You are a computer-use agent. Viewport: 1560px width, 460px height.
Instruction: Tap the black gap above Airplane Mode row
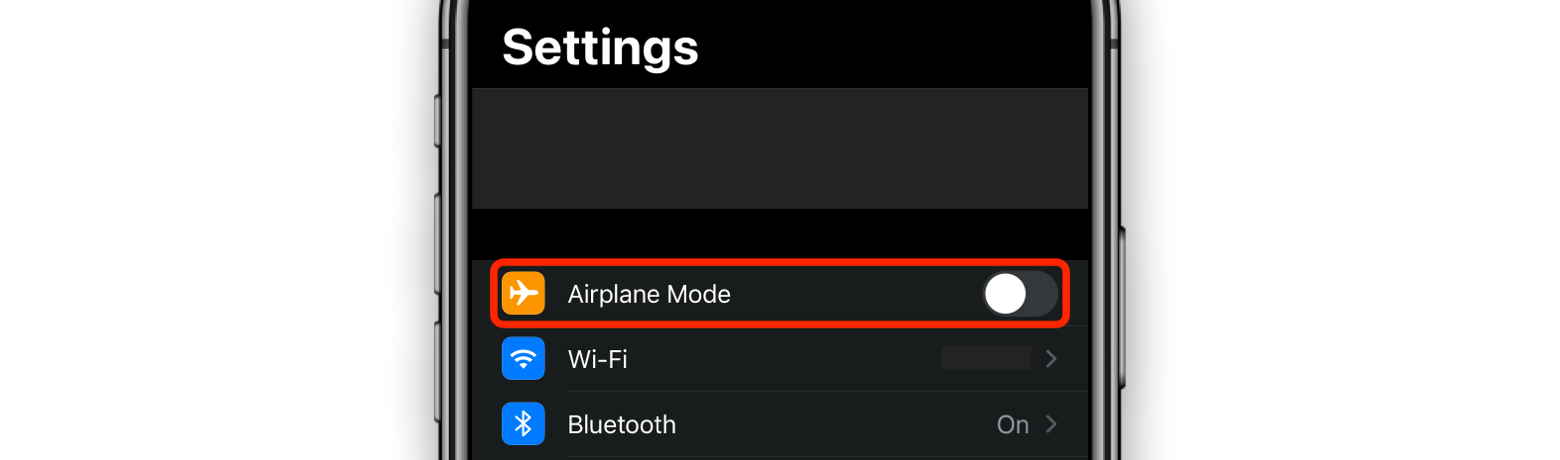coord(780,232)
